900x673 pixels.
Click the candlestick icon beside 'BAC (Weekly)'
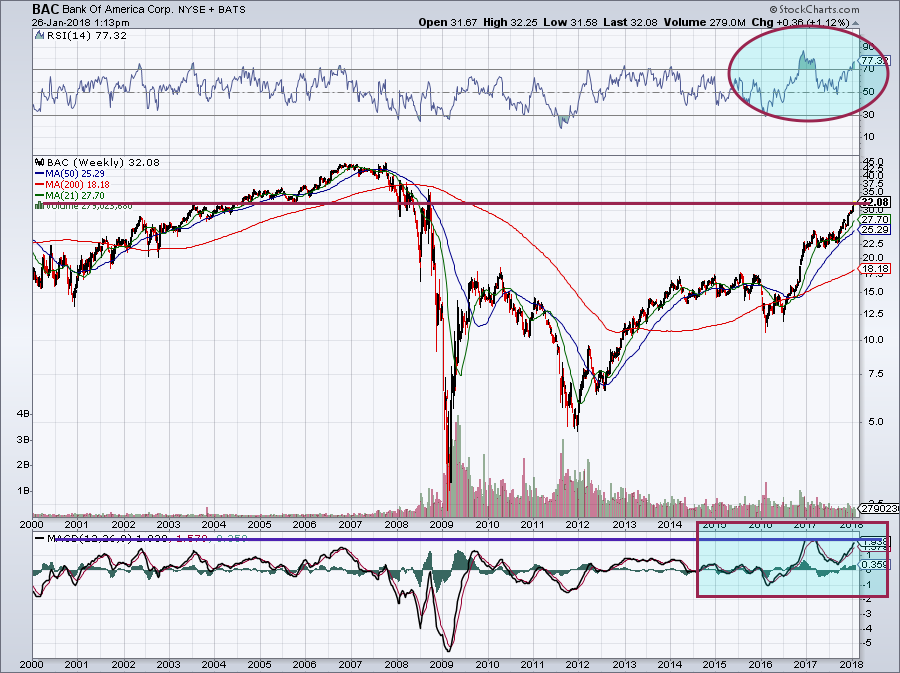[x=40, y=162]
